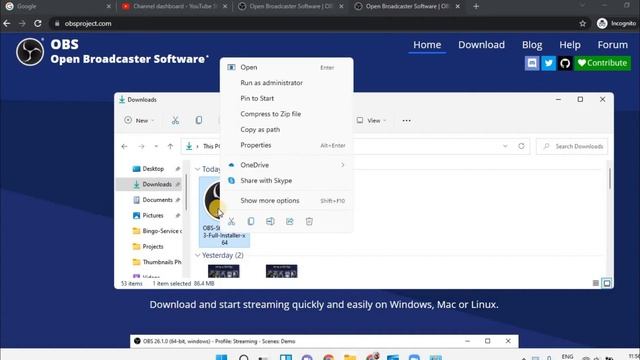
Task: Switch to Channel dashboard YouTube tab
Action: [x=175, y=6]
